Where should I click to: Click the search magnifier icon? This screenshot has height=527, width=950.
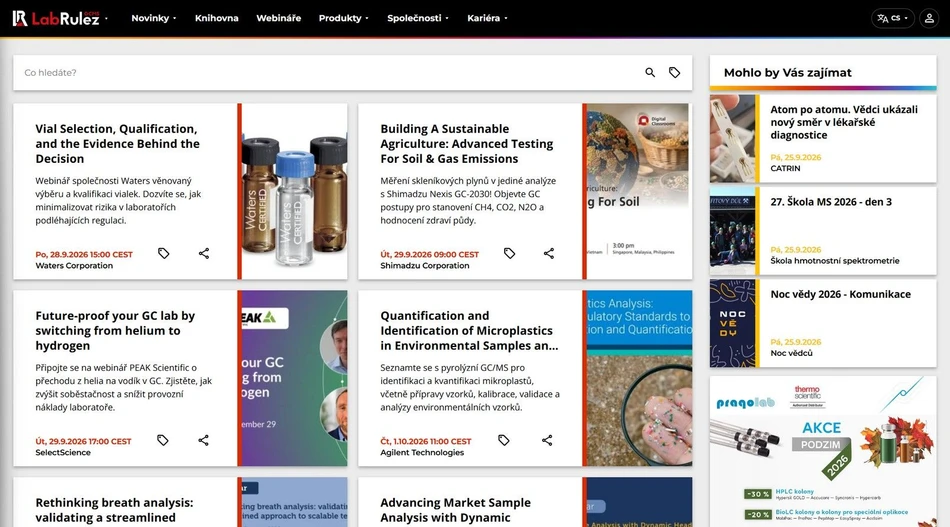point(650,73)
